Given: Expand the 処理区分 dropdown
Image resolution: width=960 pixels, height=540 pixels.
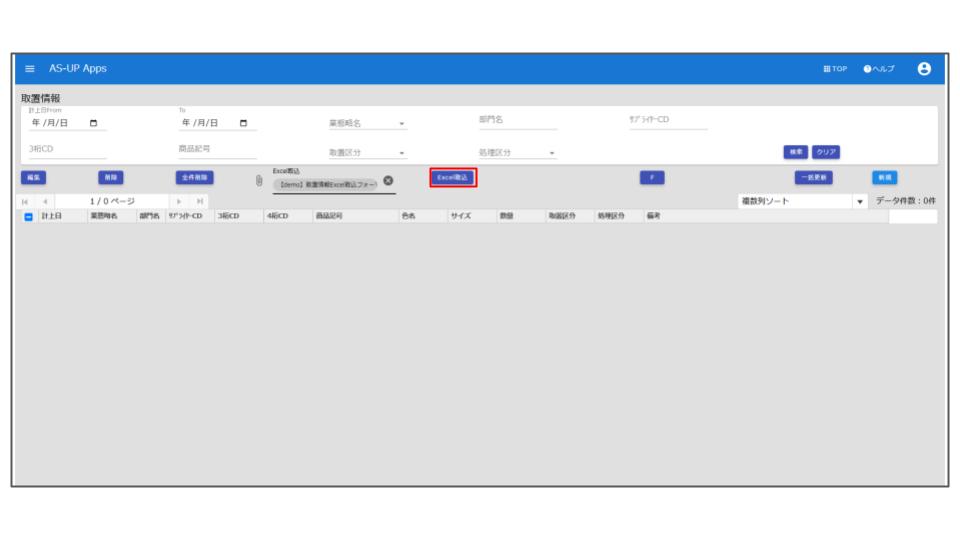Looking at the screenshot, I should [x=552, y=154].
